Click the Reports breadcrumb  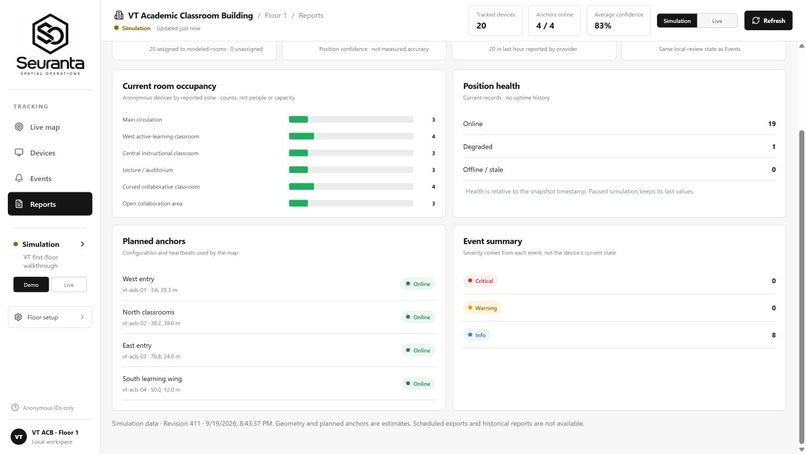pyautogui.click(x=311, y=15)
